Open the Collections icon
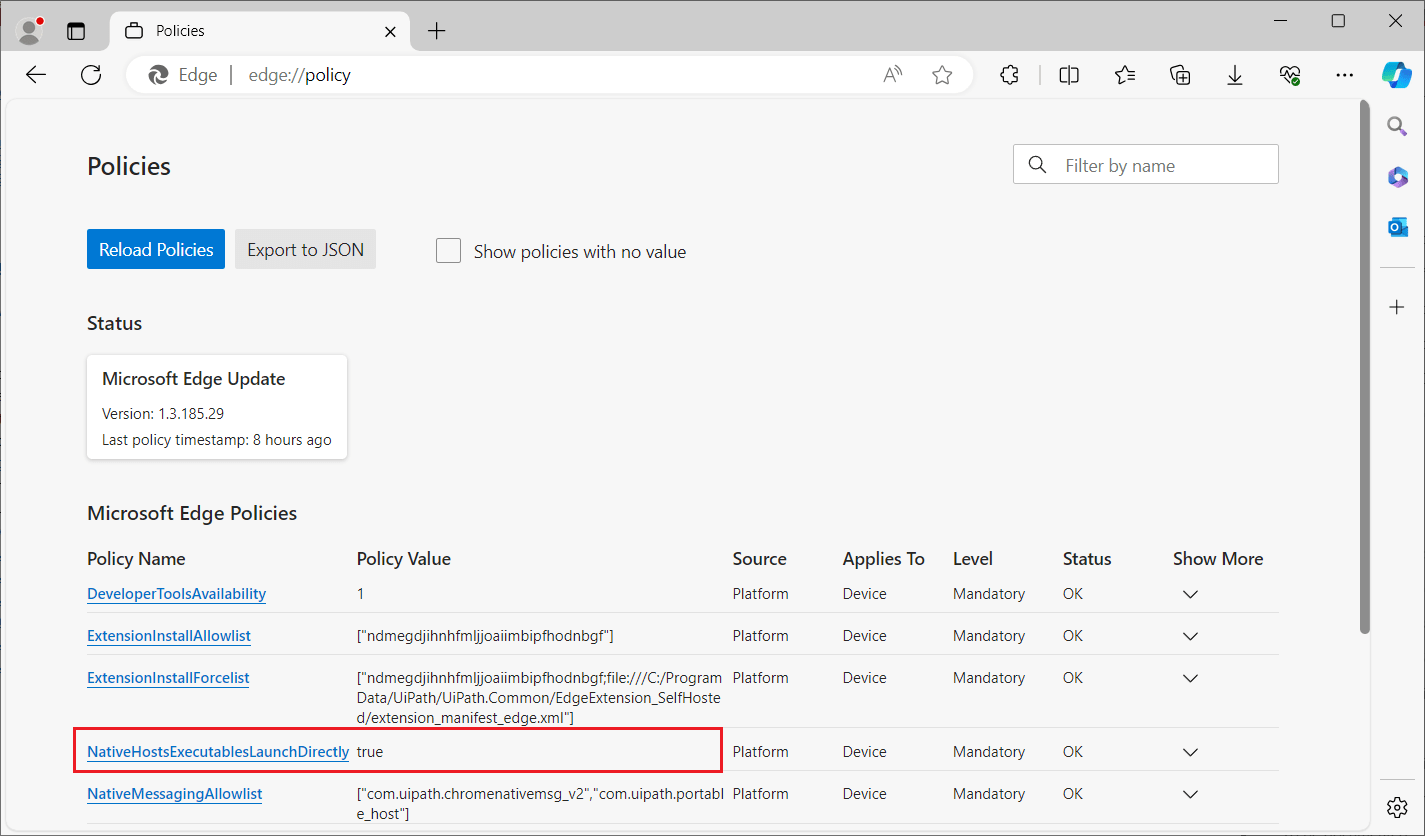This screenshot has width=1425, height=836. [1180, 75]
